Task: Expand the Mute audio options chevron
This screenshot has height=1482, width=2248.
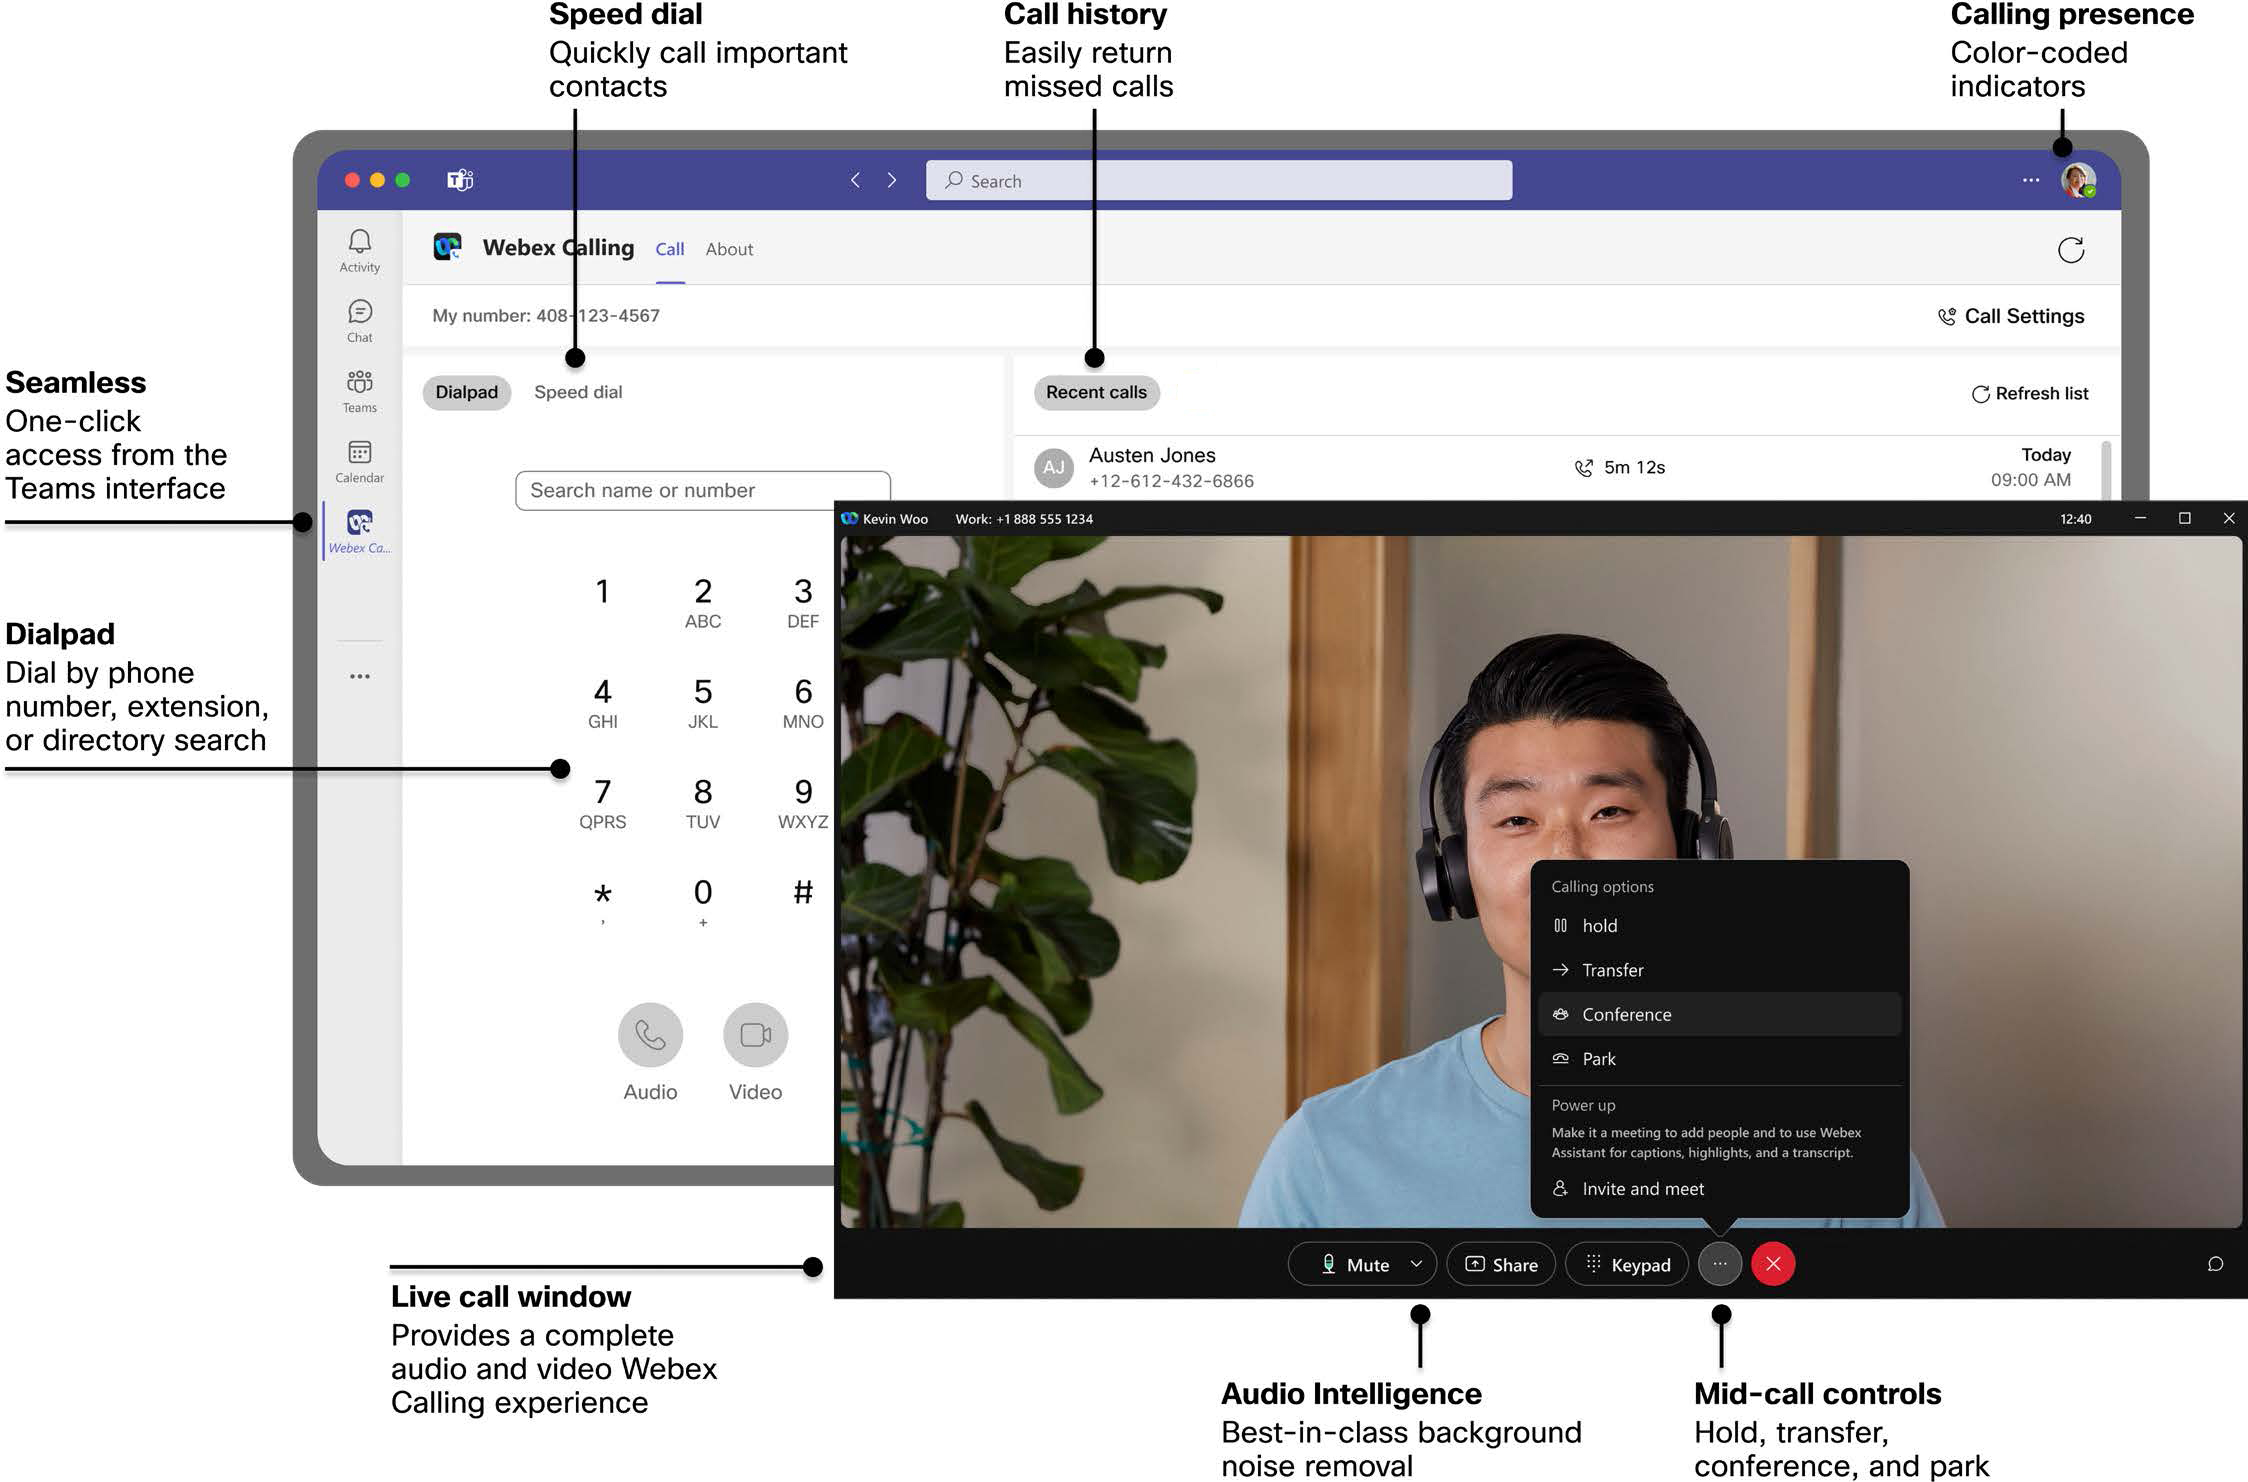Action: (x=1416, y=1264)
